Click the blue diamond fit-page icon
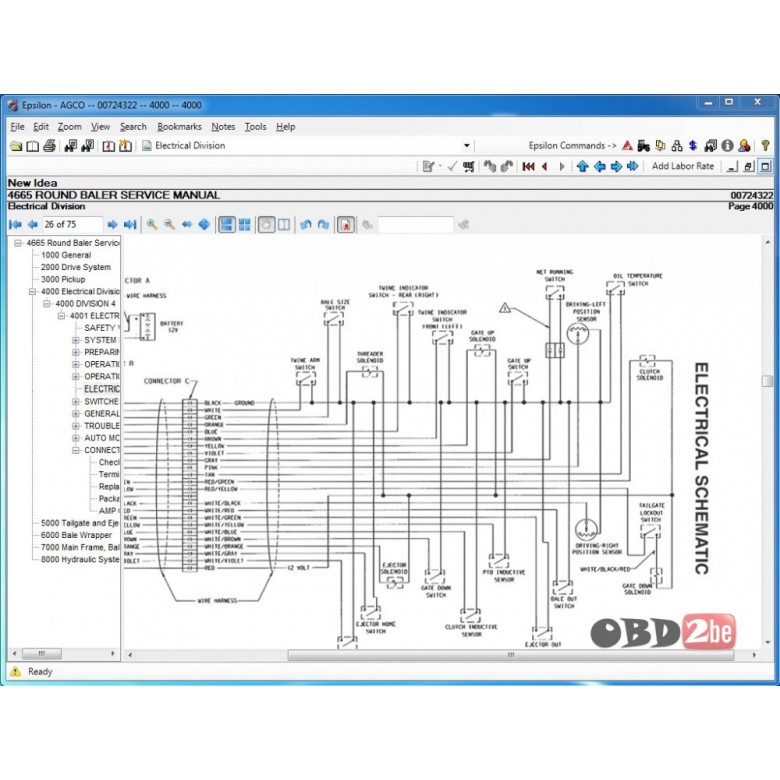The width and height of the screenshot is (780, 780). [x=204, y=225]
